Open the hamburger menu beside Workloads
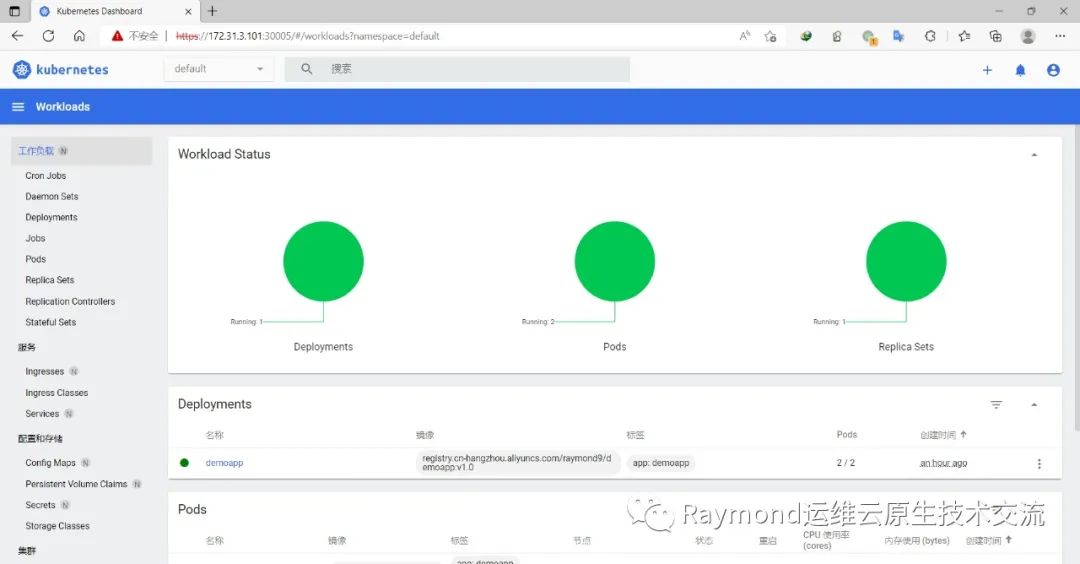Image resolution: width=1080 pixels, height=564 pixels. point(19,107)
